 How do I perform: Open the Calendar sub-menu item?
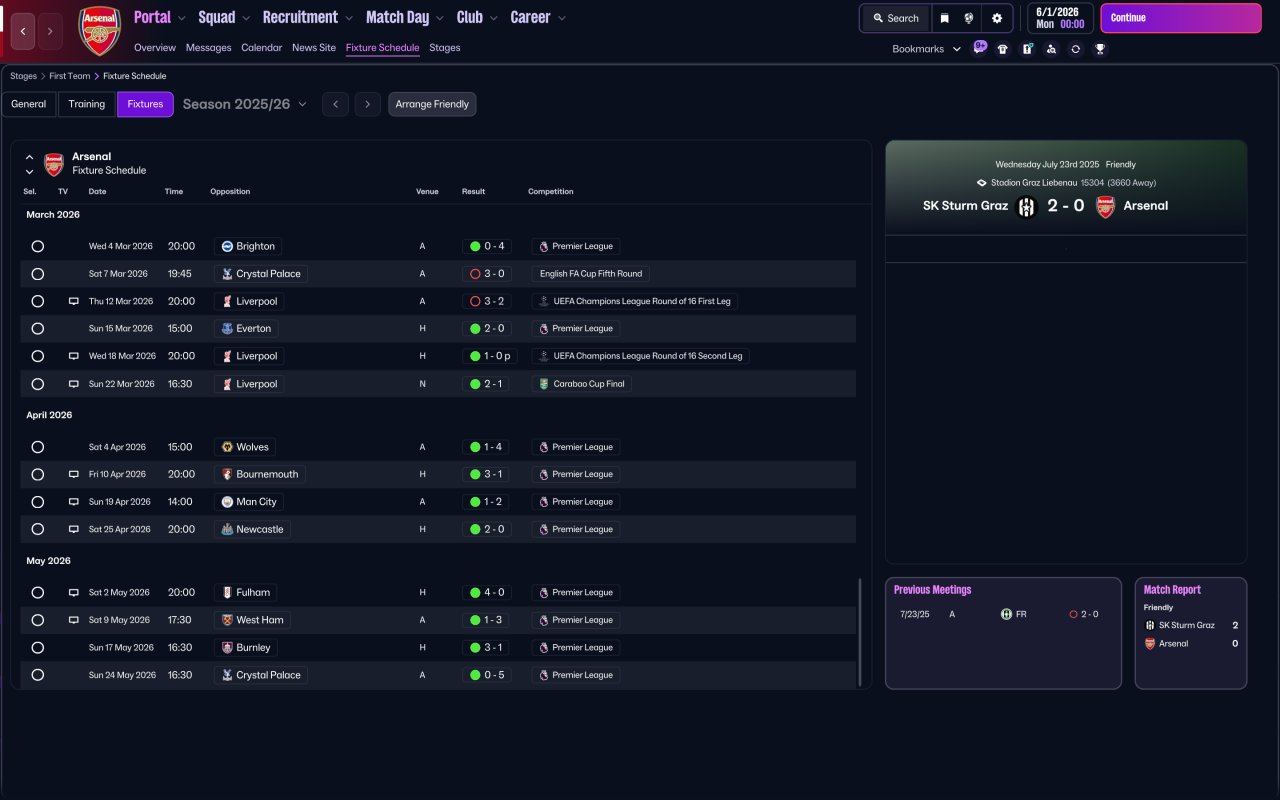[x=261, y=48]
